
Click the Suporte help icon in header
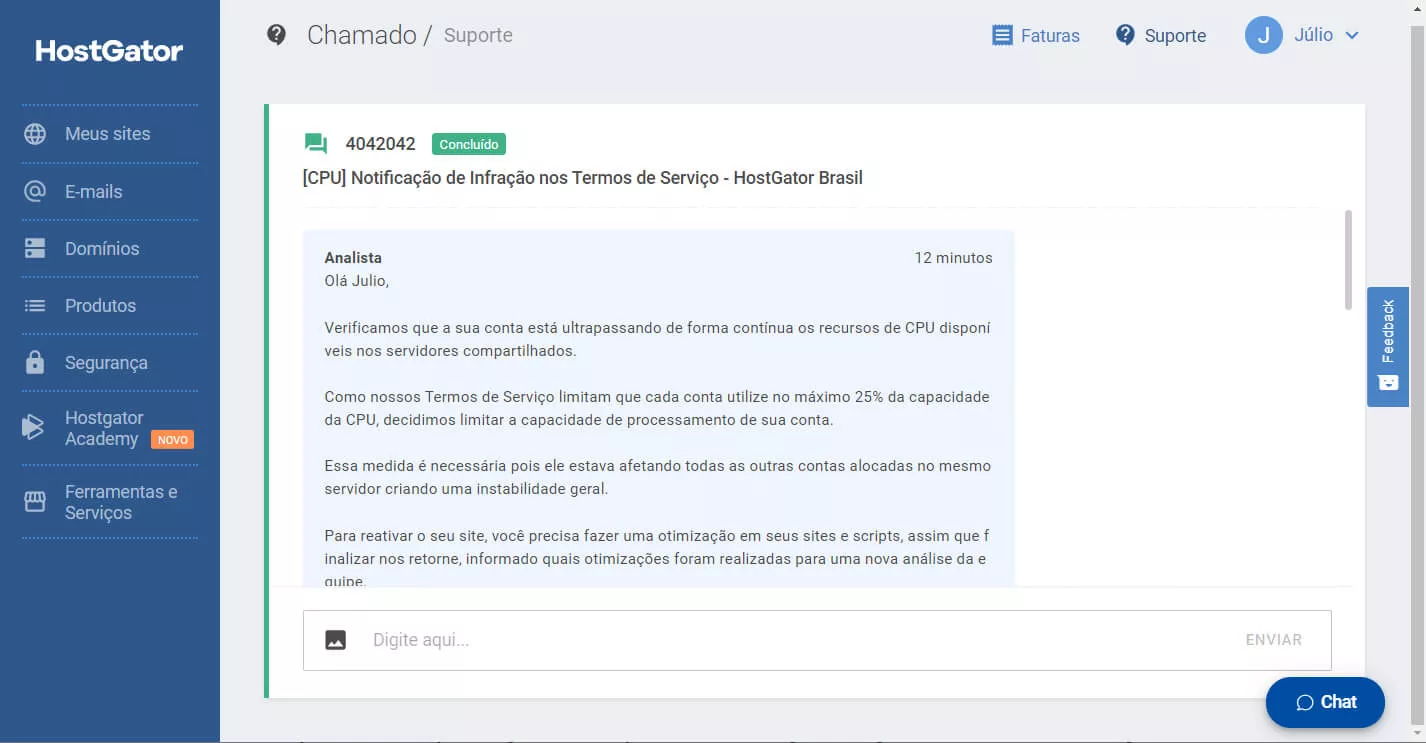tap(1125, 35)
